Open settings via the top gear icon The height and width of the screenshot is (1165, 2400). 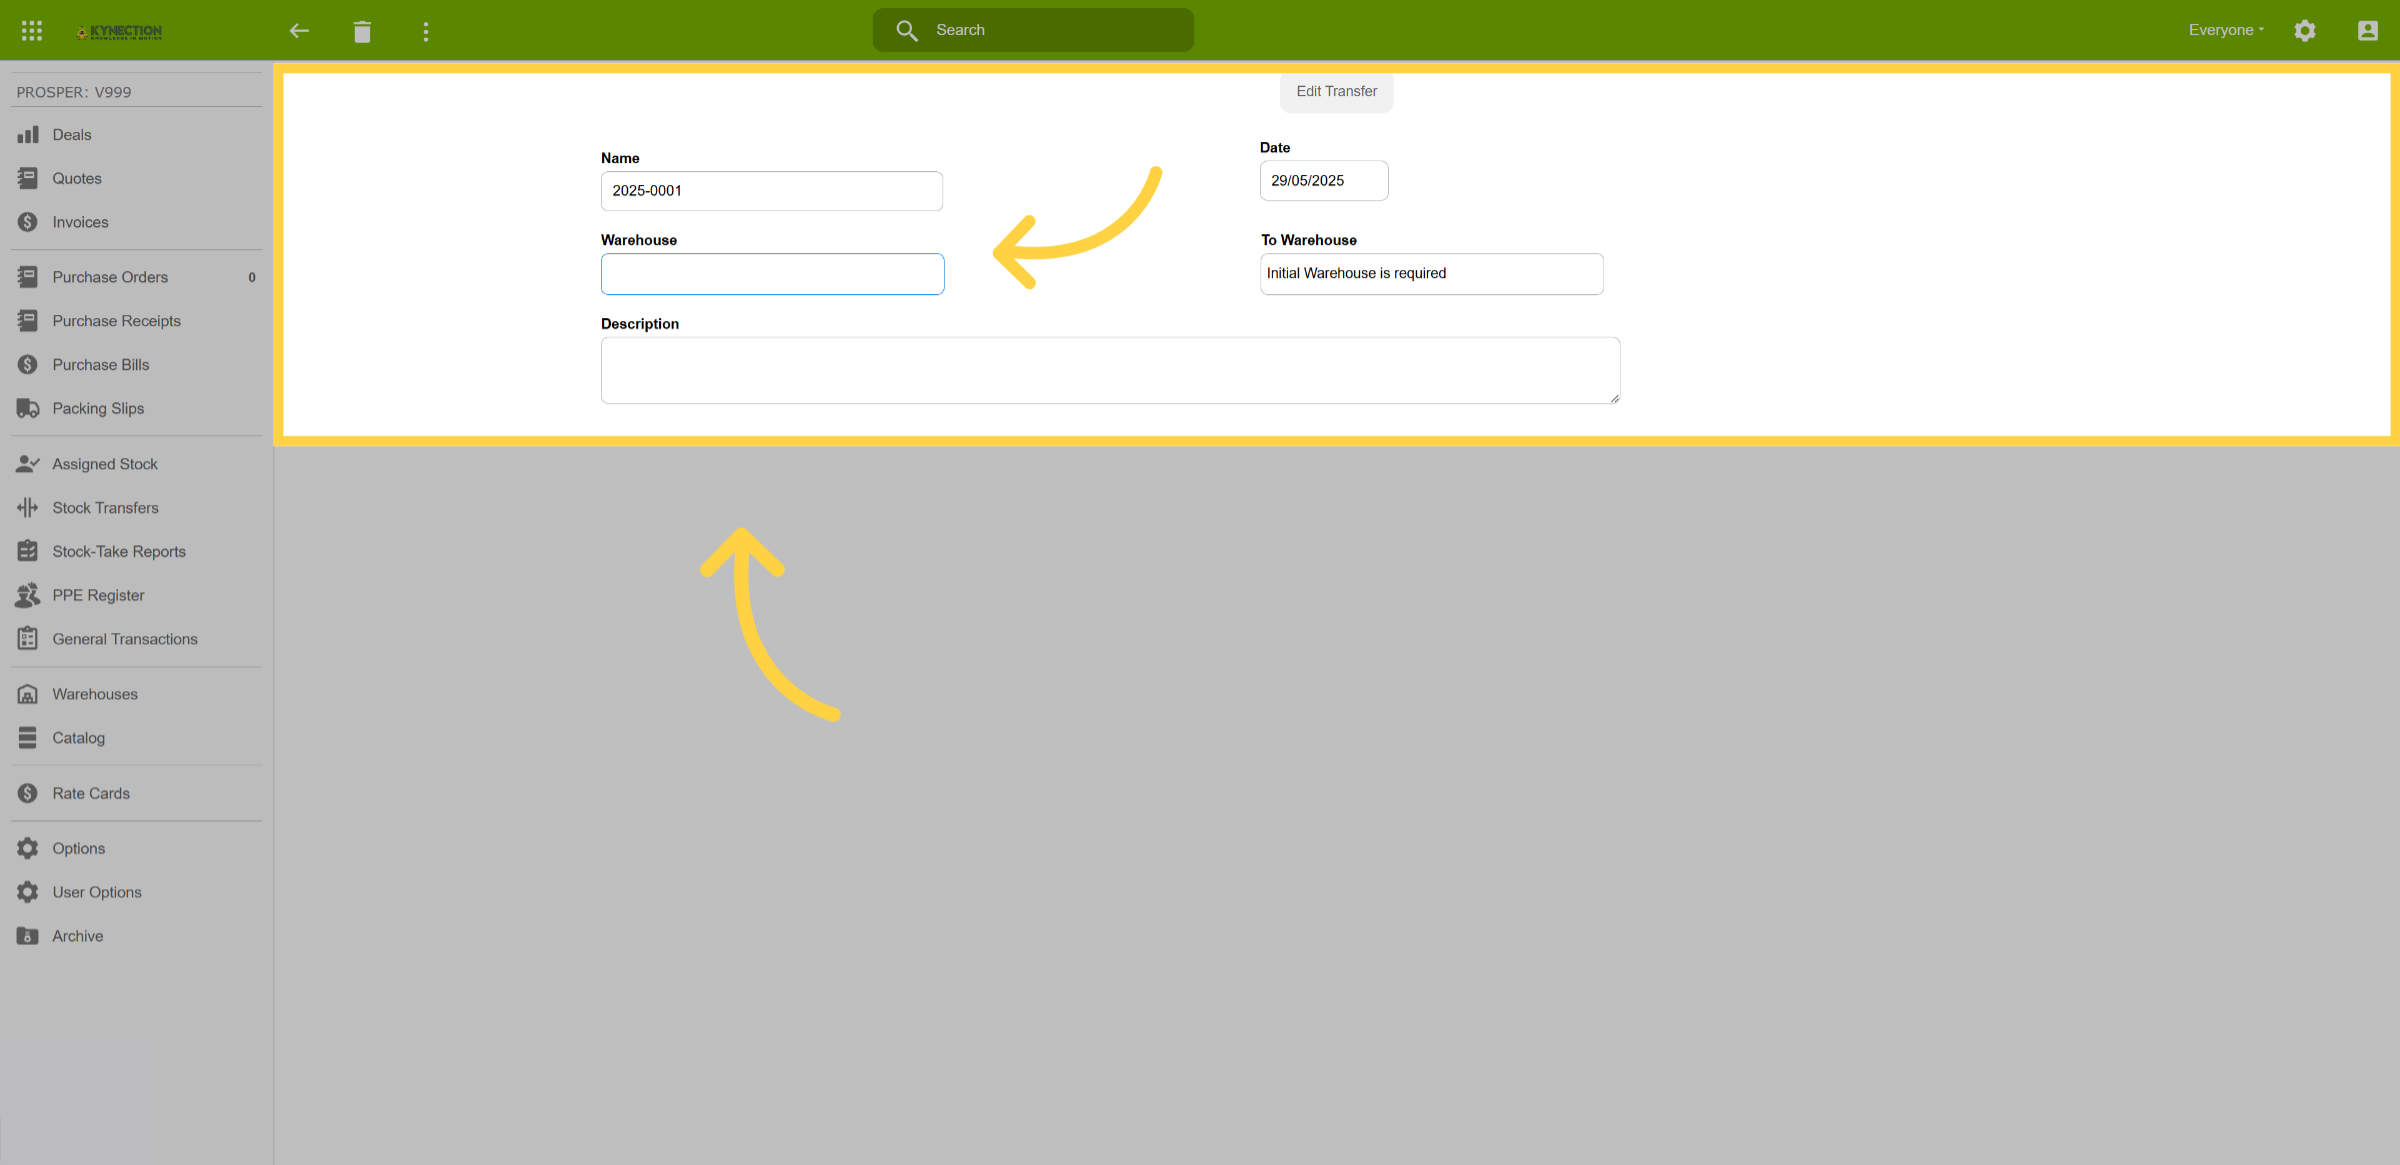pyautogui.click(x=2304, y=30)
